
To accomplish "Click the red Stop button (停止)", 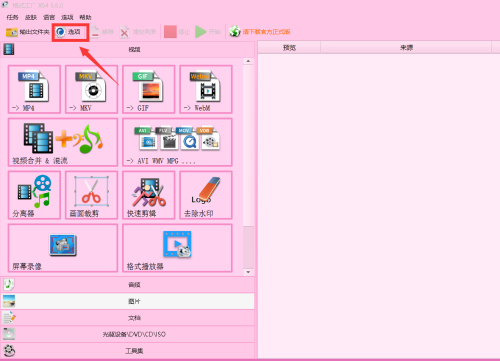I will (x=177, y=32).
